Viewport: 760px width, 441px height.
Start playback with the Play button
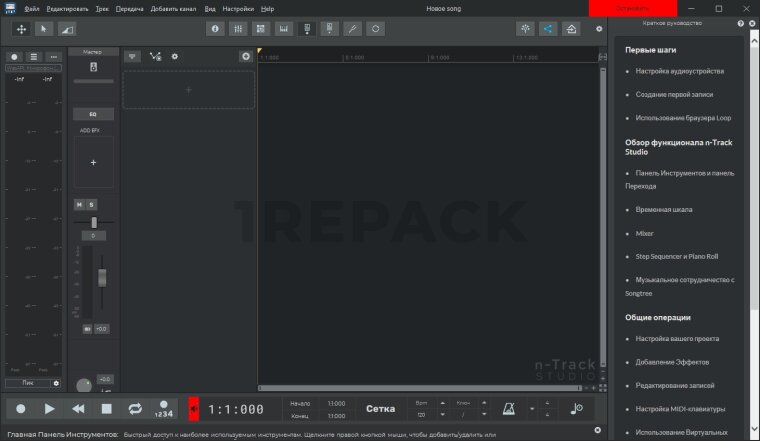click(49, 409)
